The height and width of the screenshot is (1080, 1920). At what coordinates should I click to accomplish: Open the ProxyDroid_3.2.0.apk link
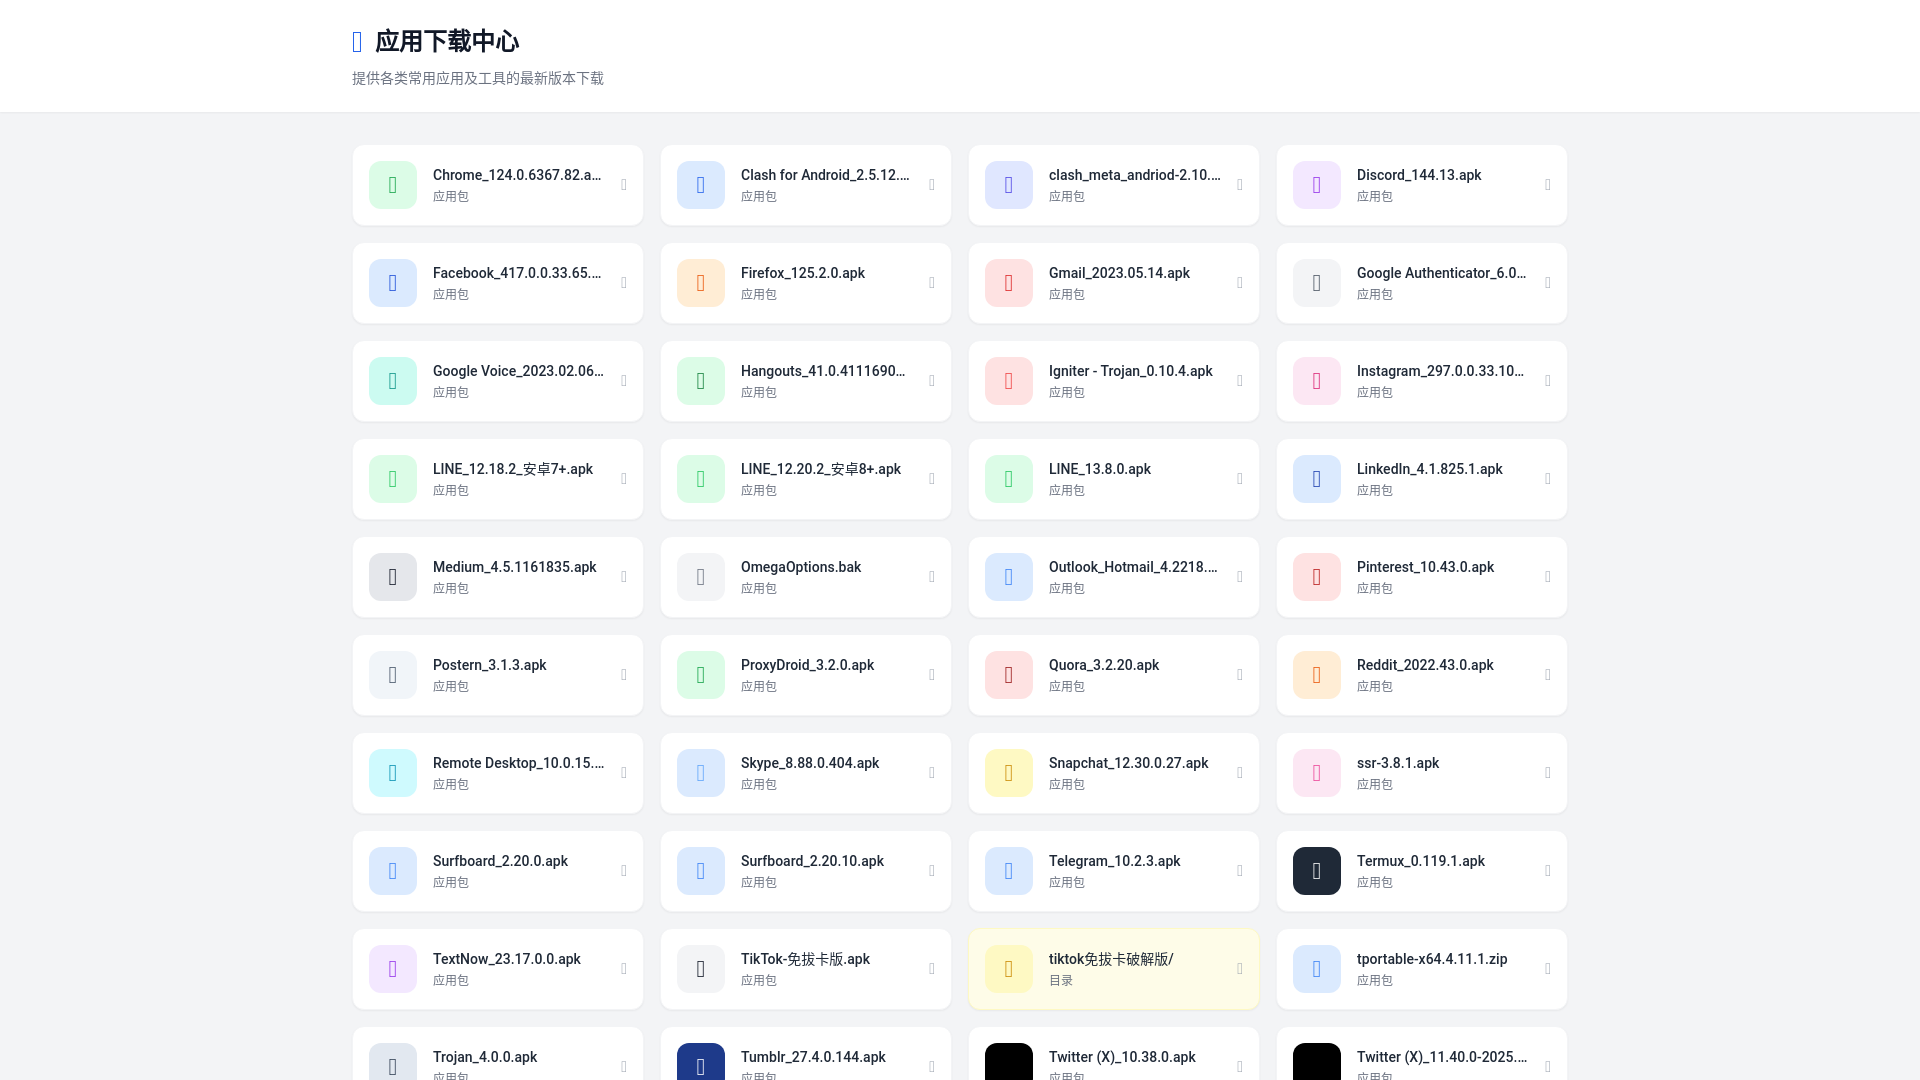[806, 675]
